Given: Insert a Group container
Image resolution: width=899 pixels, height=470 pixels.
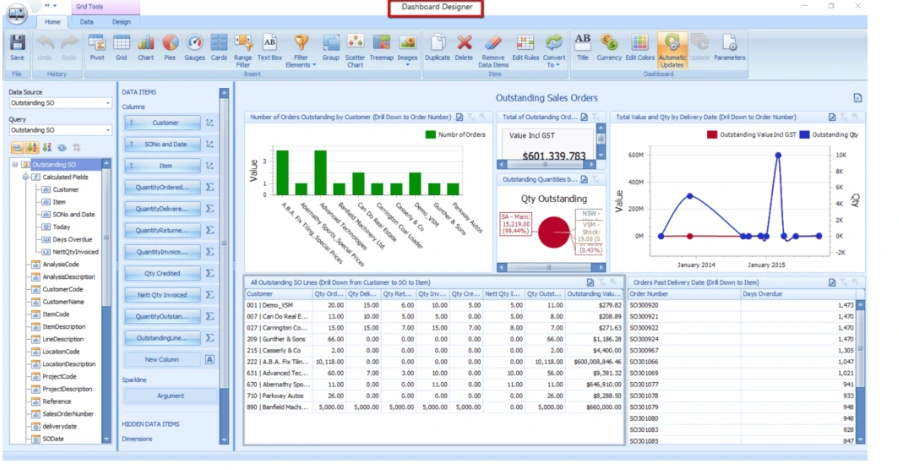Looking at the screenshot, I should [331, 47].
